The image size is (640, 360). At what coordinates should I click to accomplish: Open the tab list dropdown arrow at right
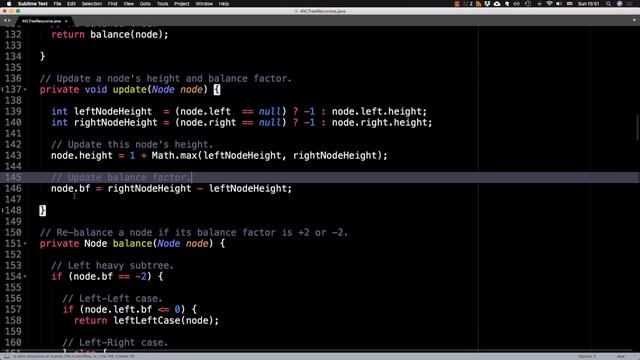pyautogui.click(x=634, y=20)
